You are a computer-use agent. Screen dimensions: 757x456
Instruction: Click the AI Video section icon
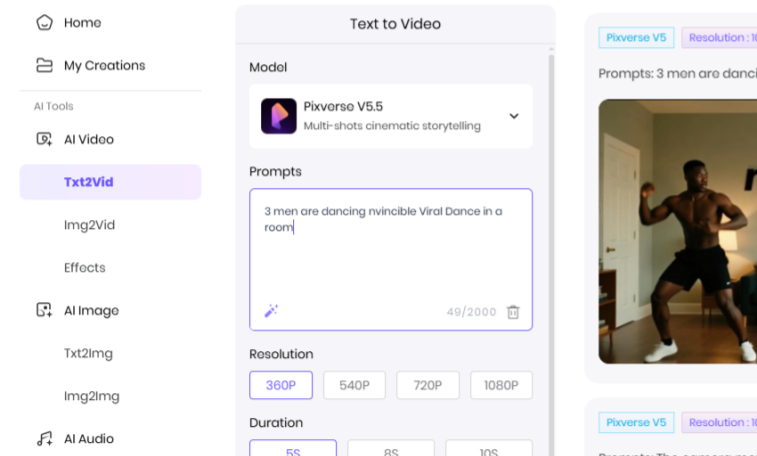(44, 139)
